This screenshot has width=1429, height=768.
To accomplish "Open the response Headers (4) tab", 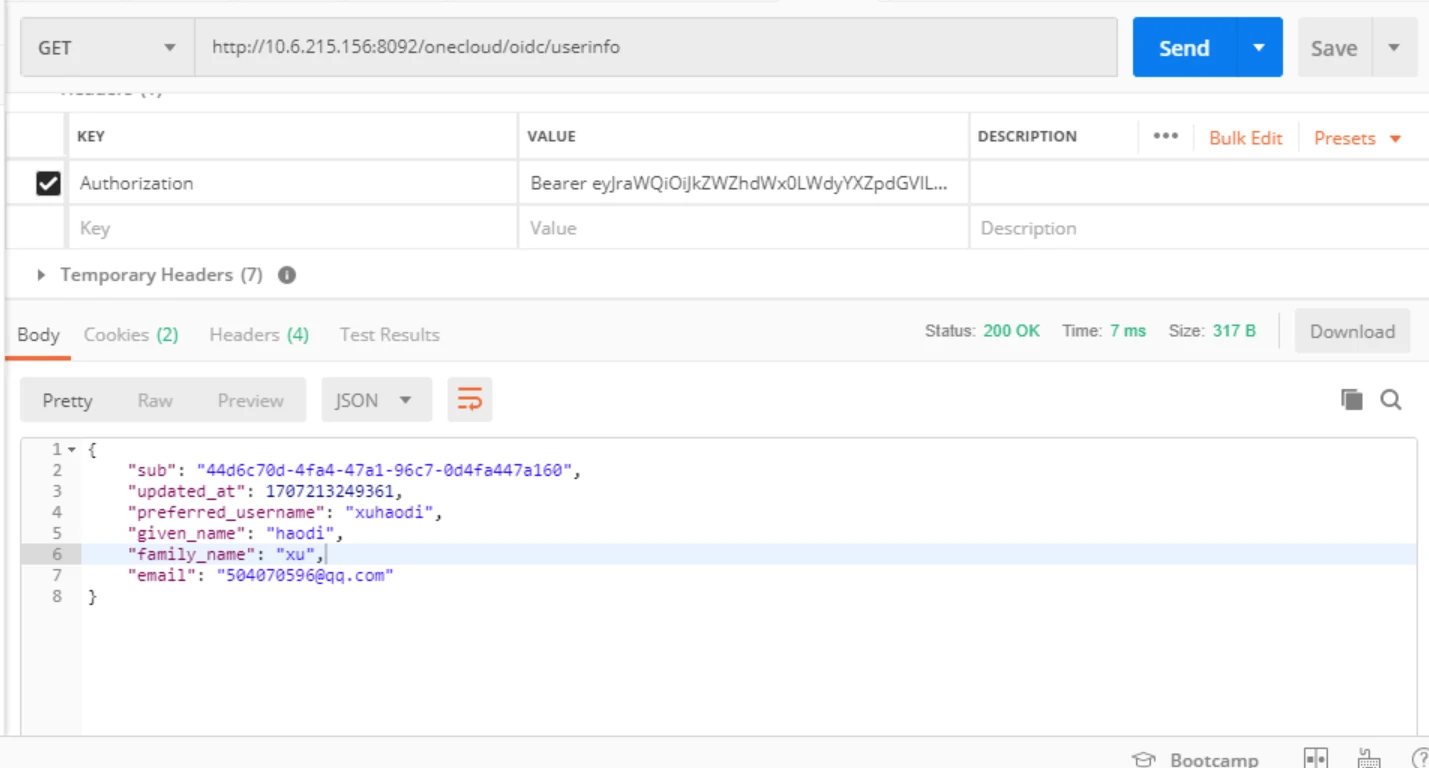I will click(259, 335).
